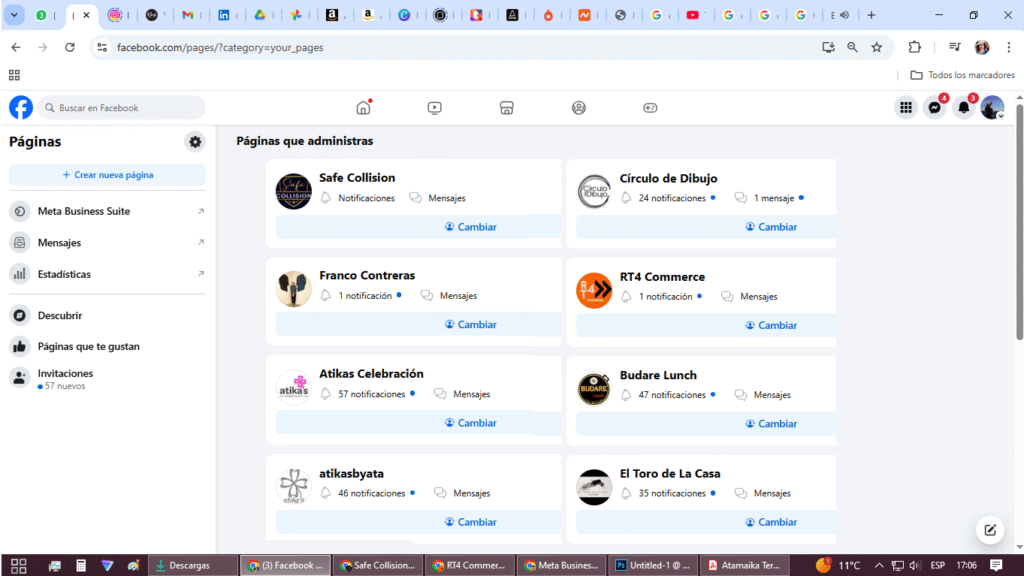This screenshot has width=1024, height=576.
Task: View site information icon in address bar
Action: [102, 47]
